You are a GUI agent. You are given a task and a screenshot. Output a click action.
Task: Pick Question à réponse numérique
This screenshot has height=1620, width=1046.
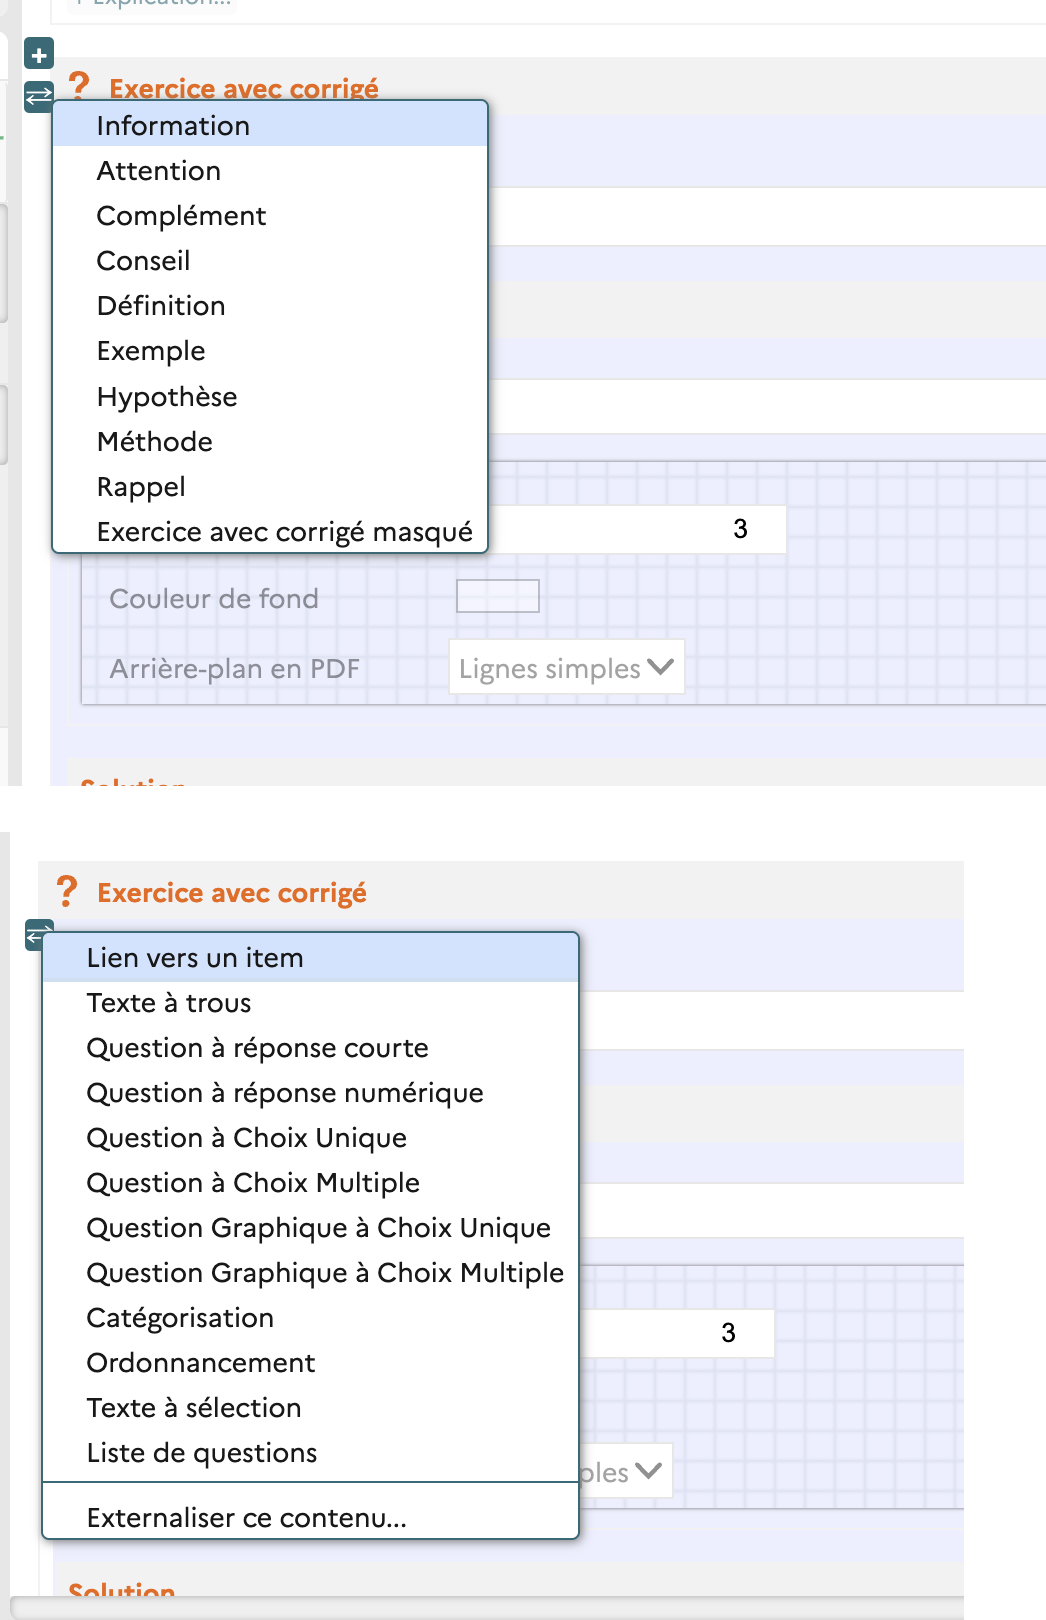285,1093
